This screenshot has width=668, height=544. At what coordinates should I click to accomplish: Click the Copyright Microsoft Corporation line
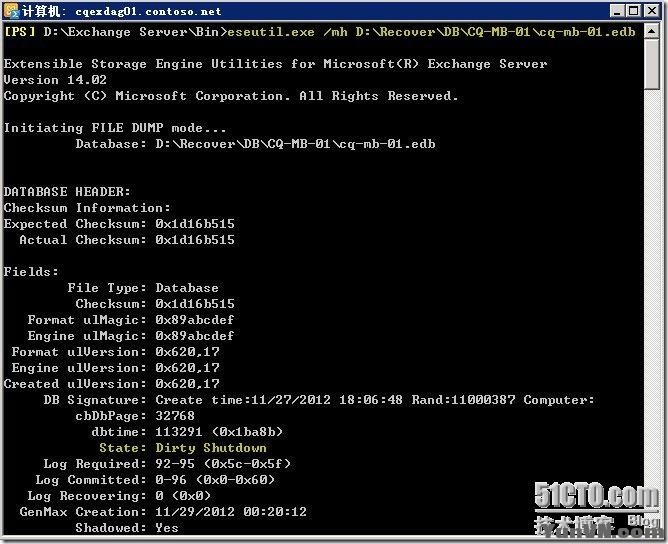(231, 96)
